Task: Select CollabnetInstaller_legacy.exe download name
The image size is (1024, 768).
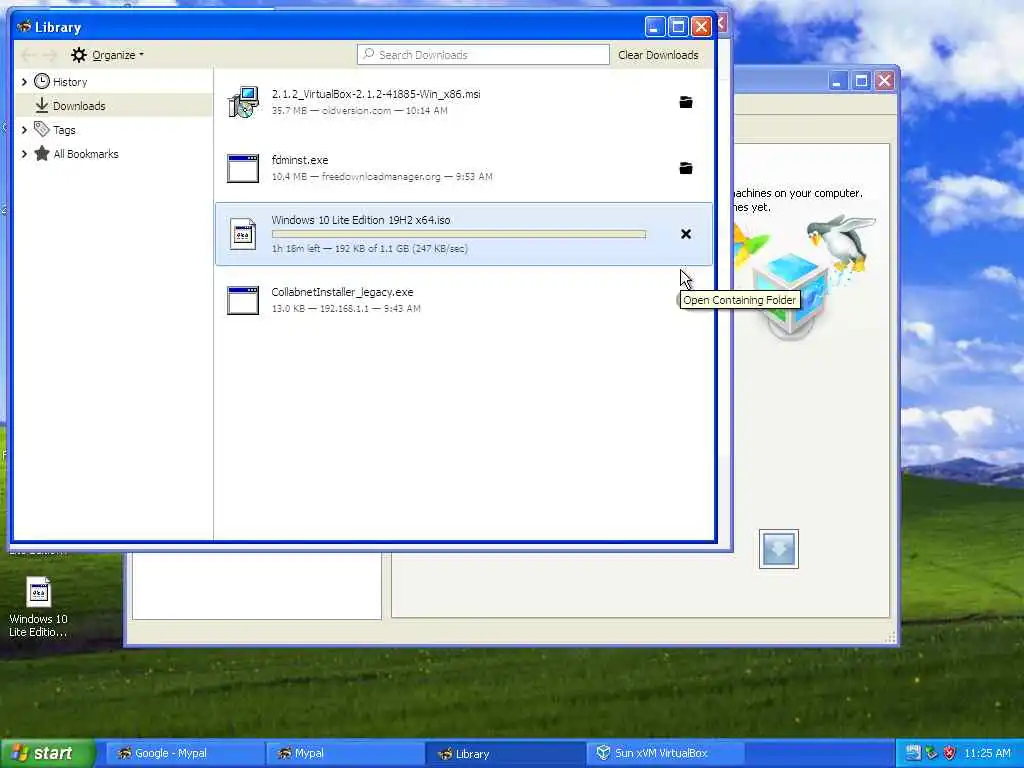Action: pos(342,292)
